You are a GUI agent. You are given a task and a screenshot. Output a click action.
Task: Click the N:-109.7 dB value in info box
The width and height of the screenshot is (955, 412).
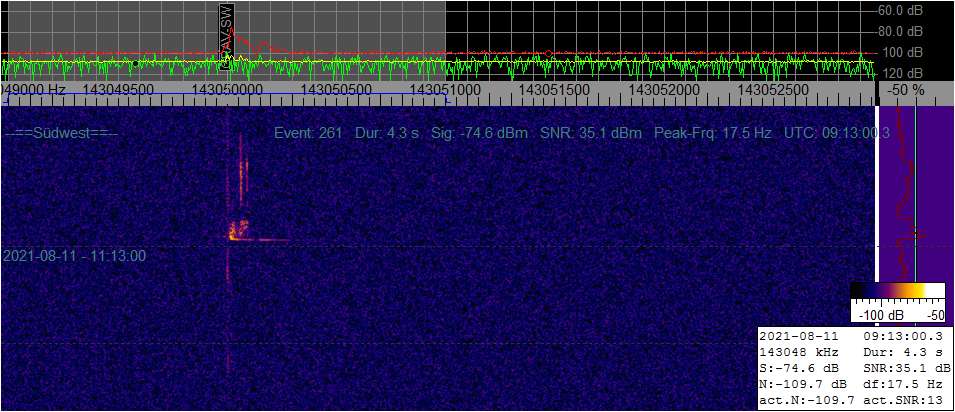click(803, 384)
